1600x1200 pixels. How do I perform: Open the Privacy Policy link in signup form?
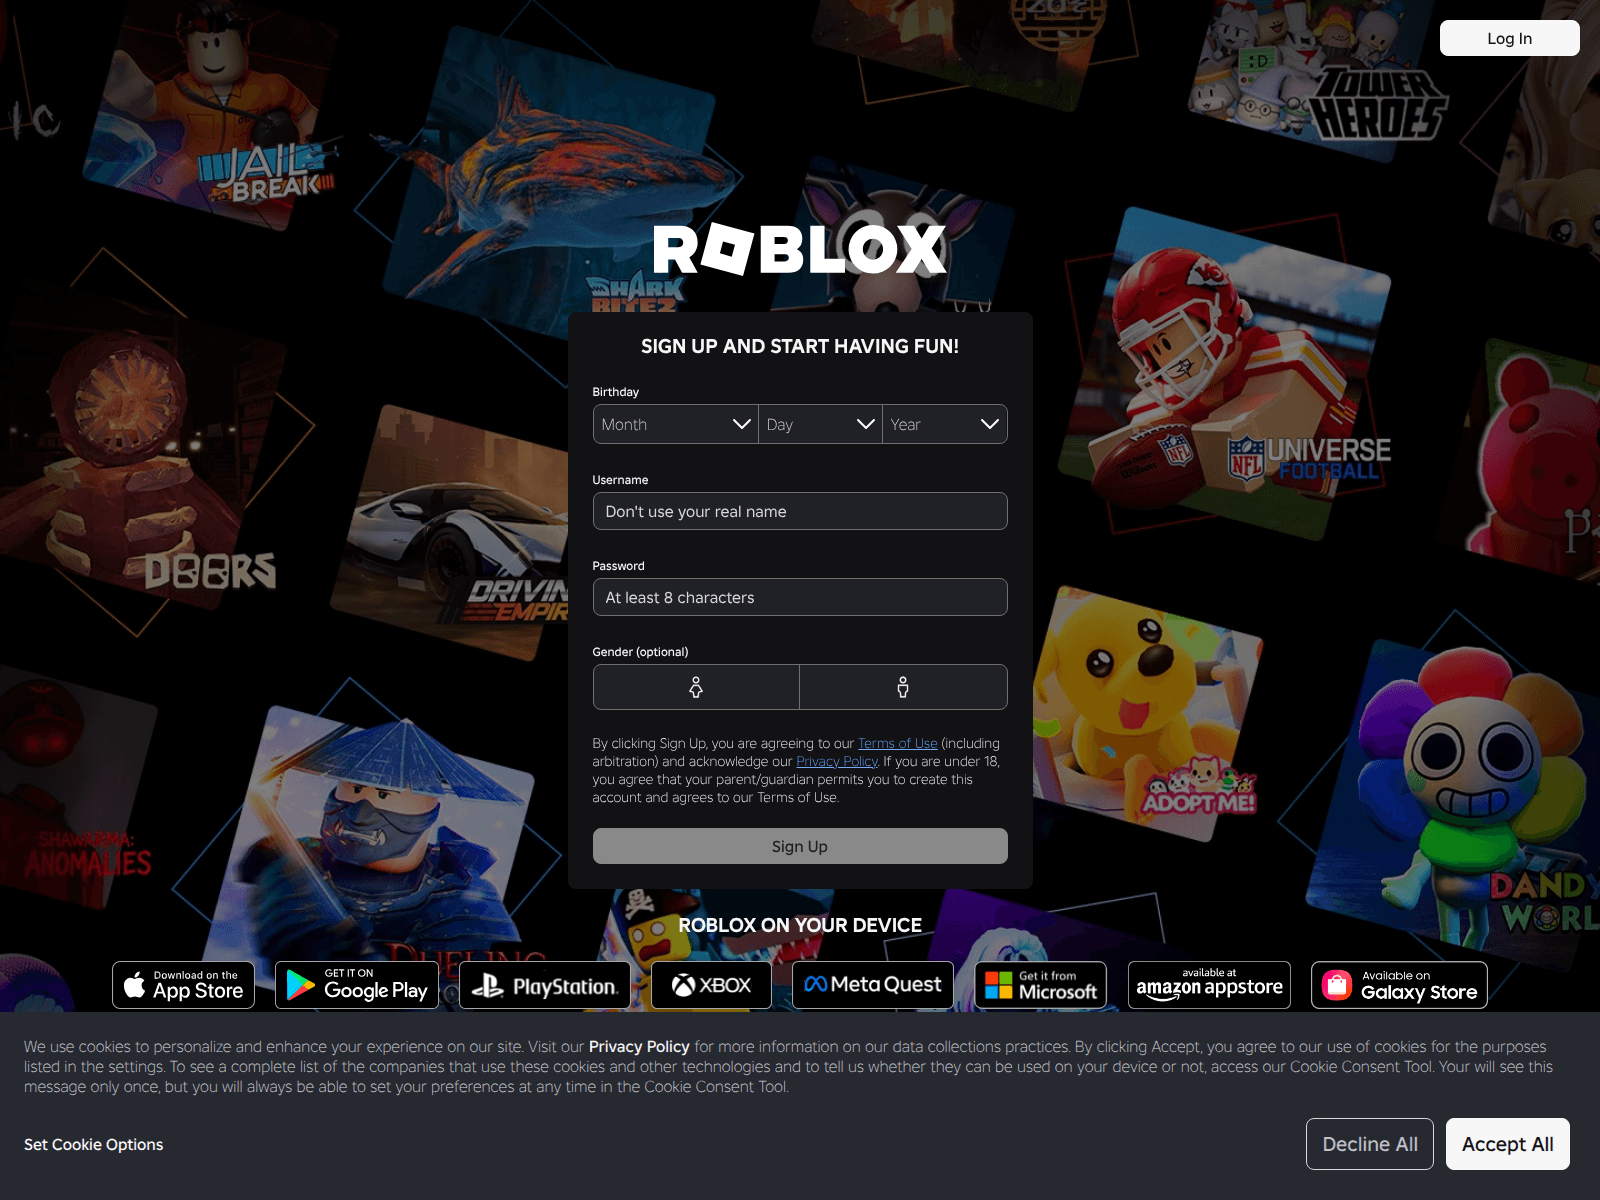pos(837,761)
